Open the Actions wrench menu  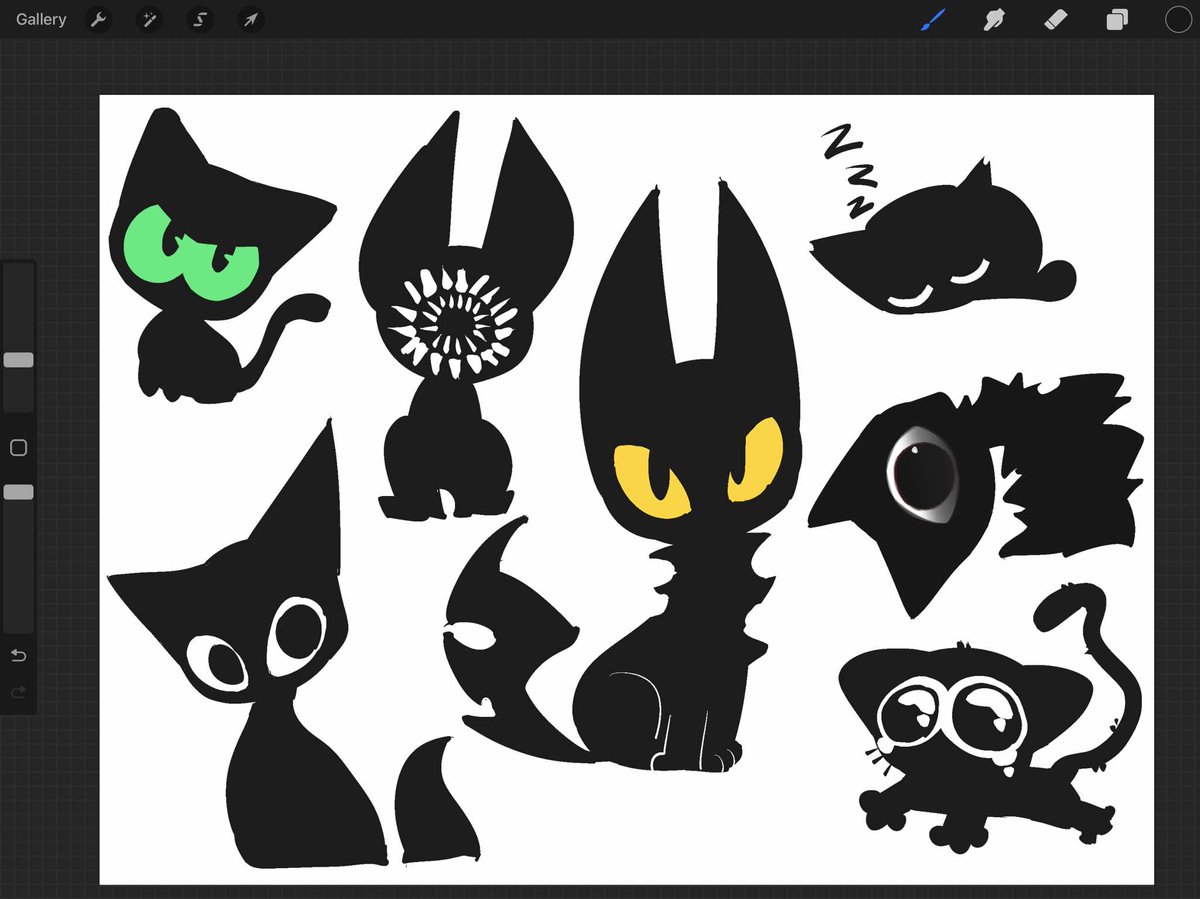tap(99, 19)
